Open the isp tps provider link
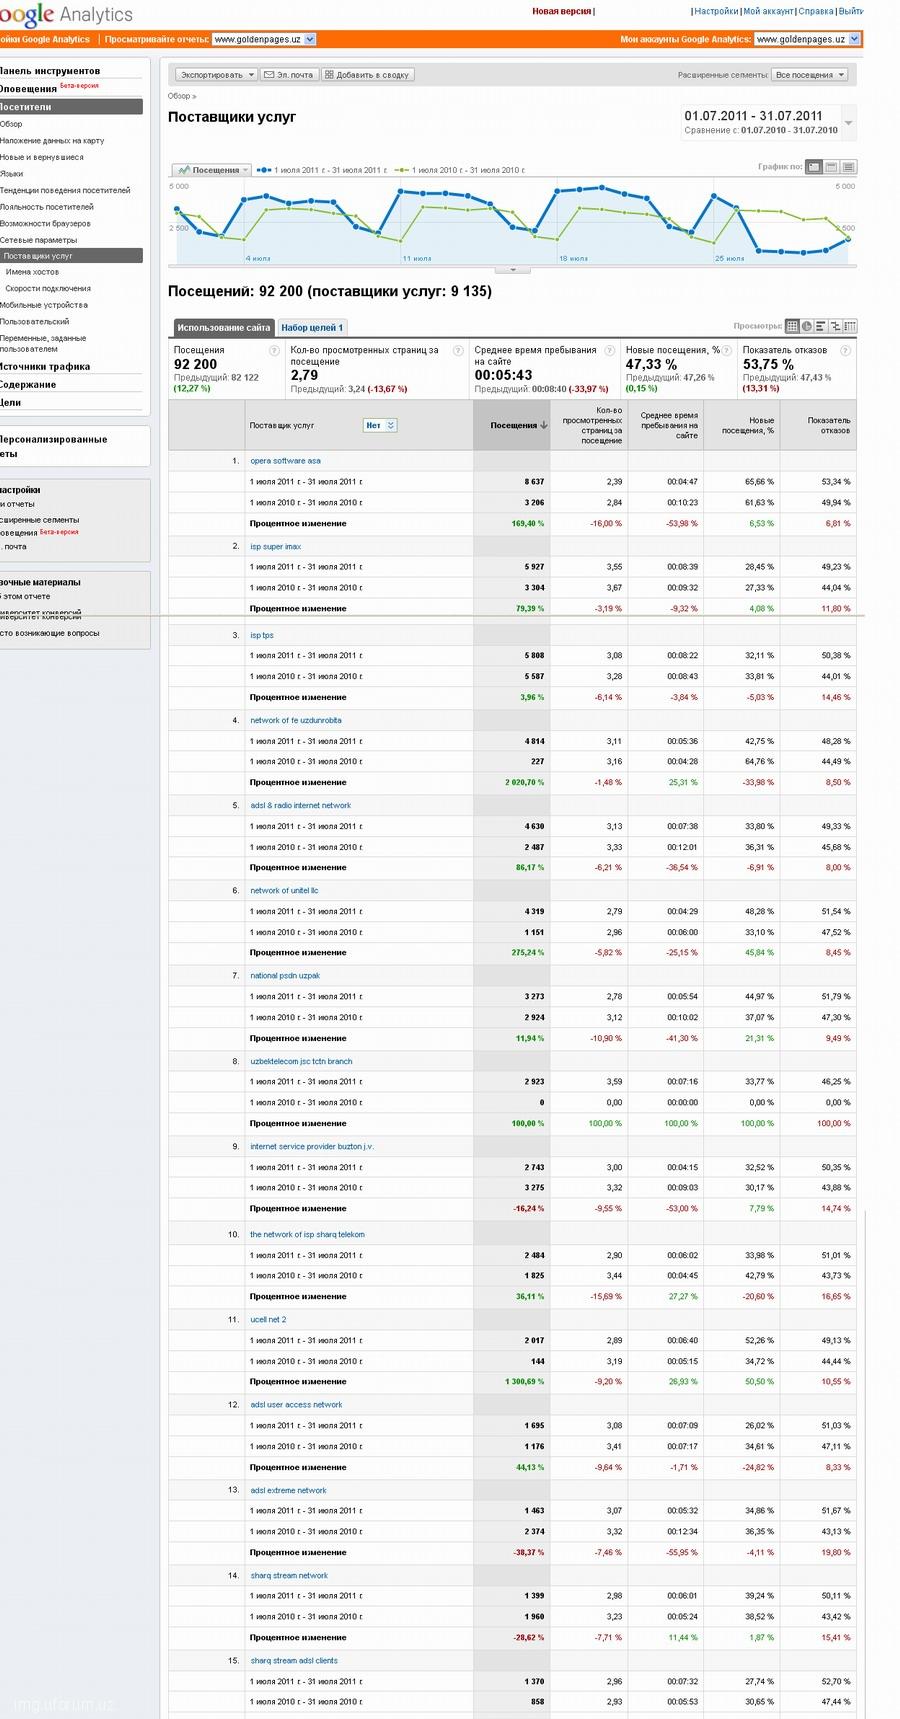This screenshot has width=900, height=1719. (x=262, y=635)
